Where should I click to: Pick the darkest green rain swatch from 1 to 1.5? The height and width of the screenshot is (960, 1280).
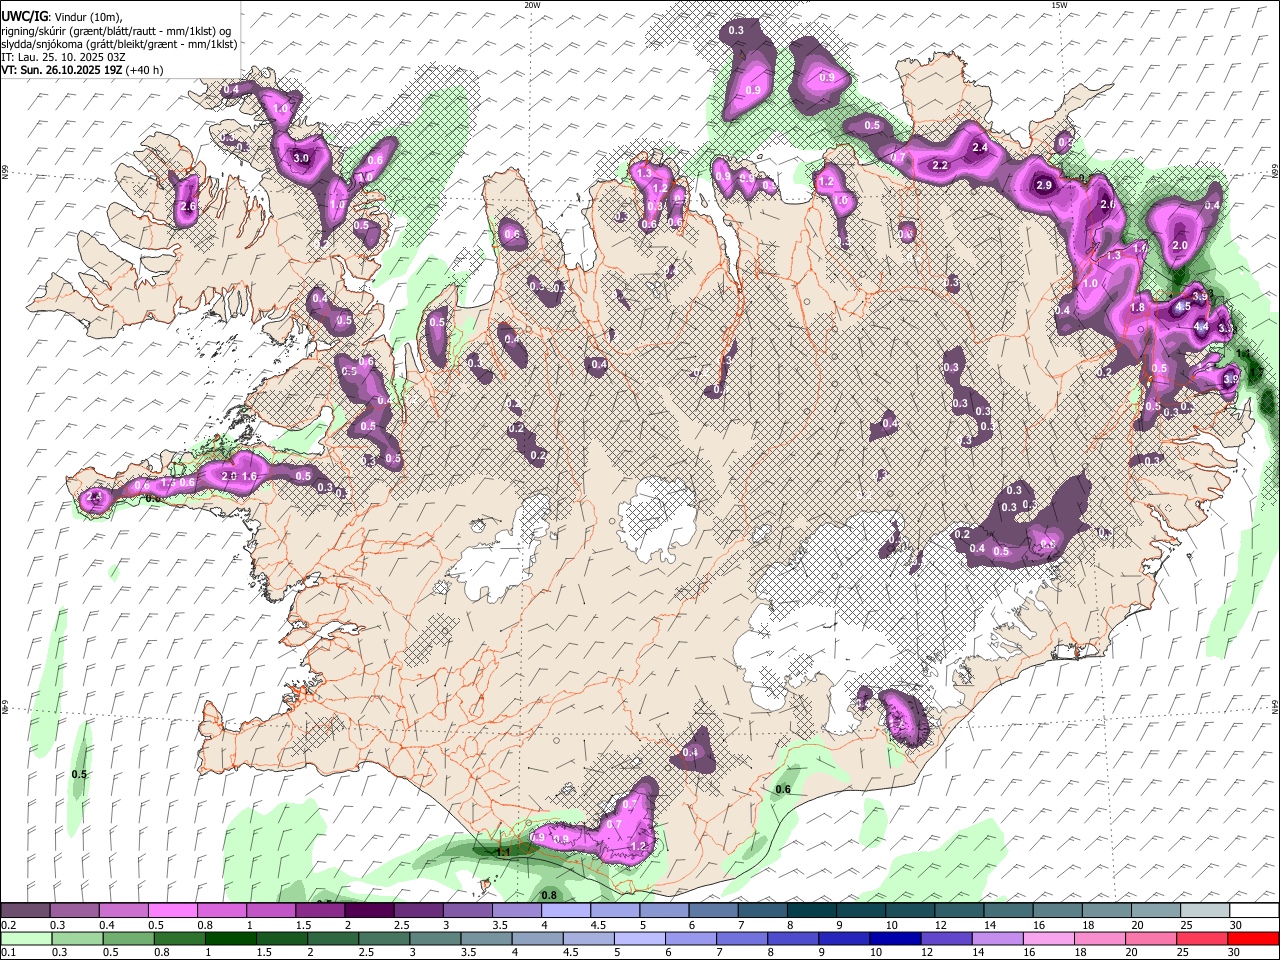pos(230,938)
